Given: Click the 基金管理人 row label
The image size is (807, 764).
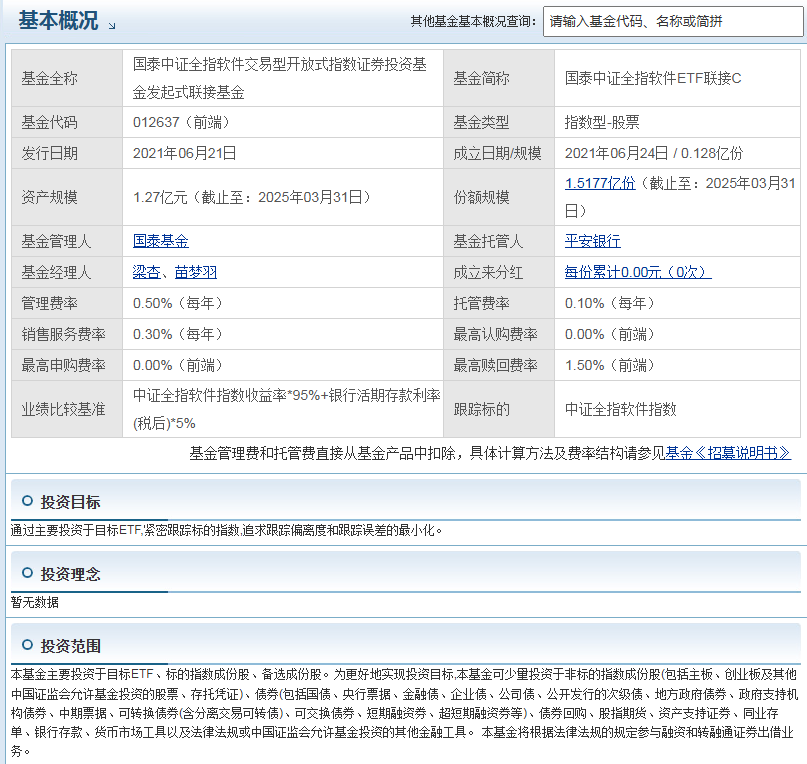Looking at the screenshot, I should tap(57, 241).
